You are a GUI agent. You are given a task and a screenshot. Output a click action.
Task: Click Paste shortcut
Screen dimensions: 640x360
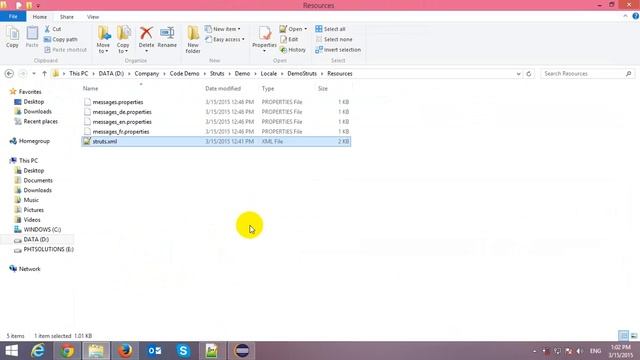point(65,50)
